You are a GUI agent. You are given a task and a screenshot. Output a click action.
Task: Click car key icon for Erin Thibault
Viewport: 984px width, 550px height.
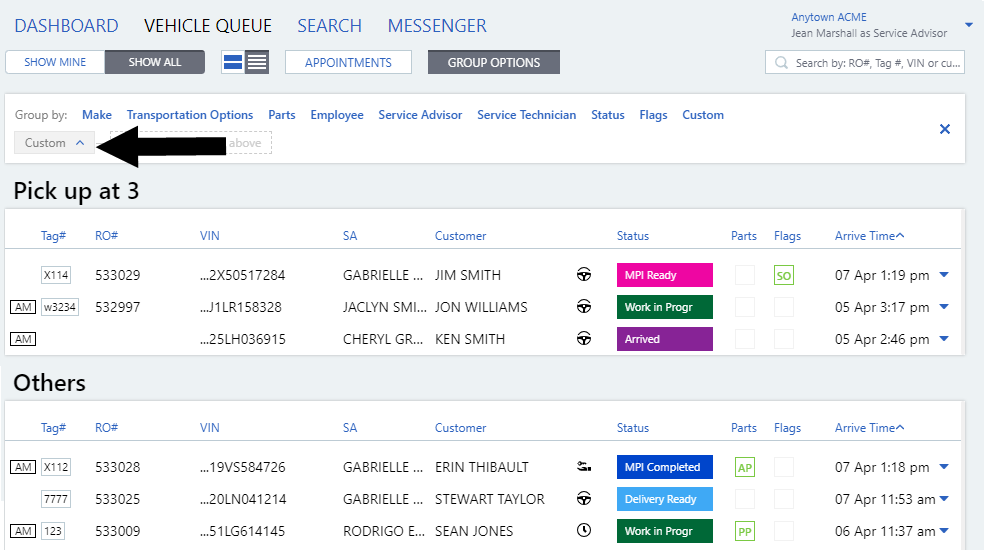(x=584, y=467)
